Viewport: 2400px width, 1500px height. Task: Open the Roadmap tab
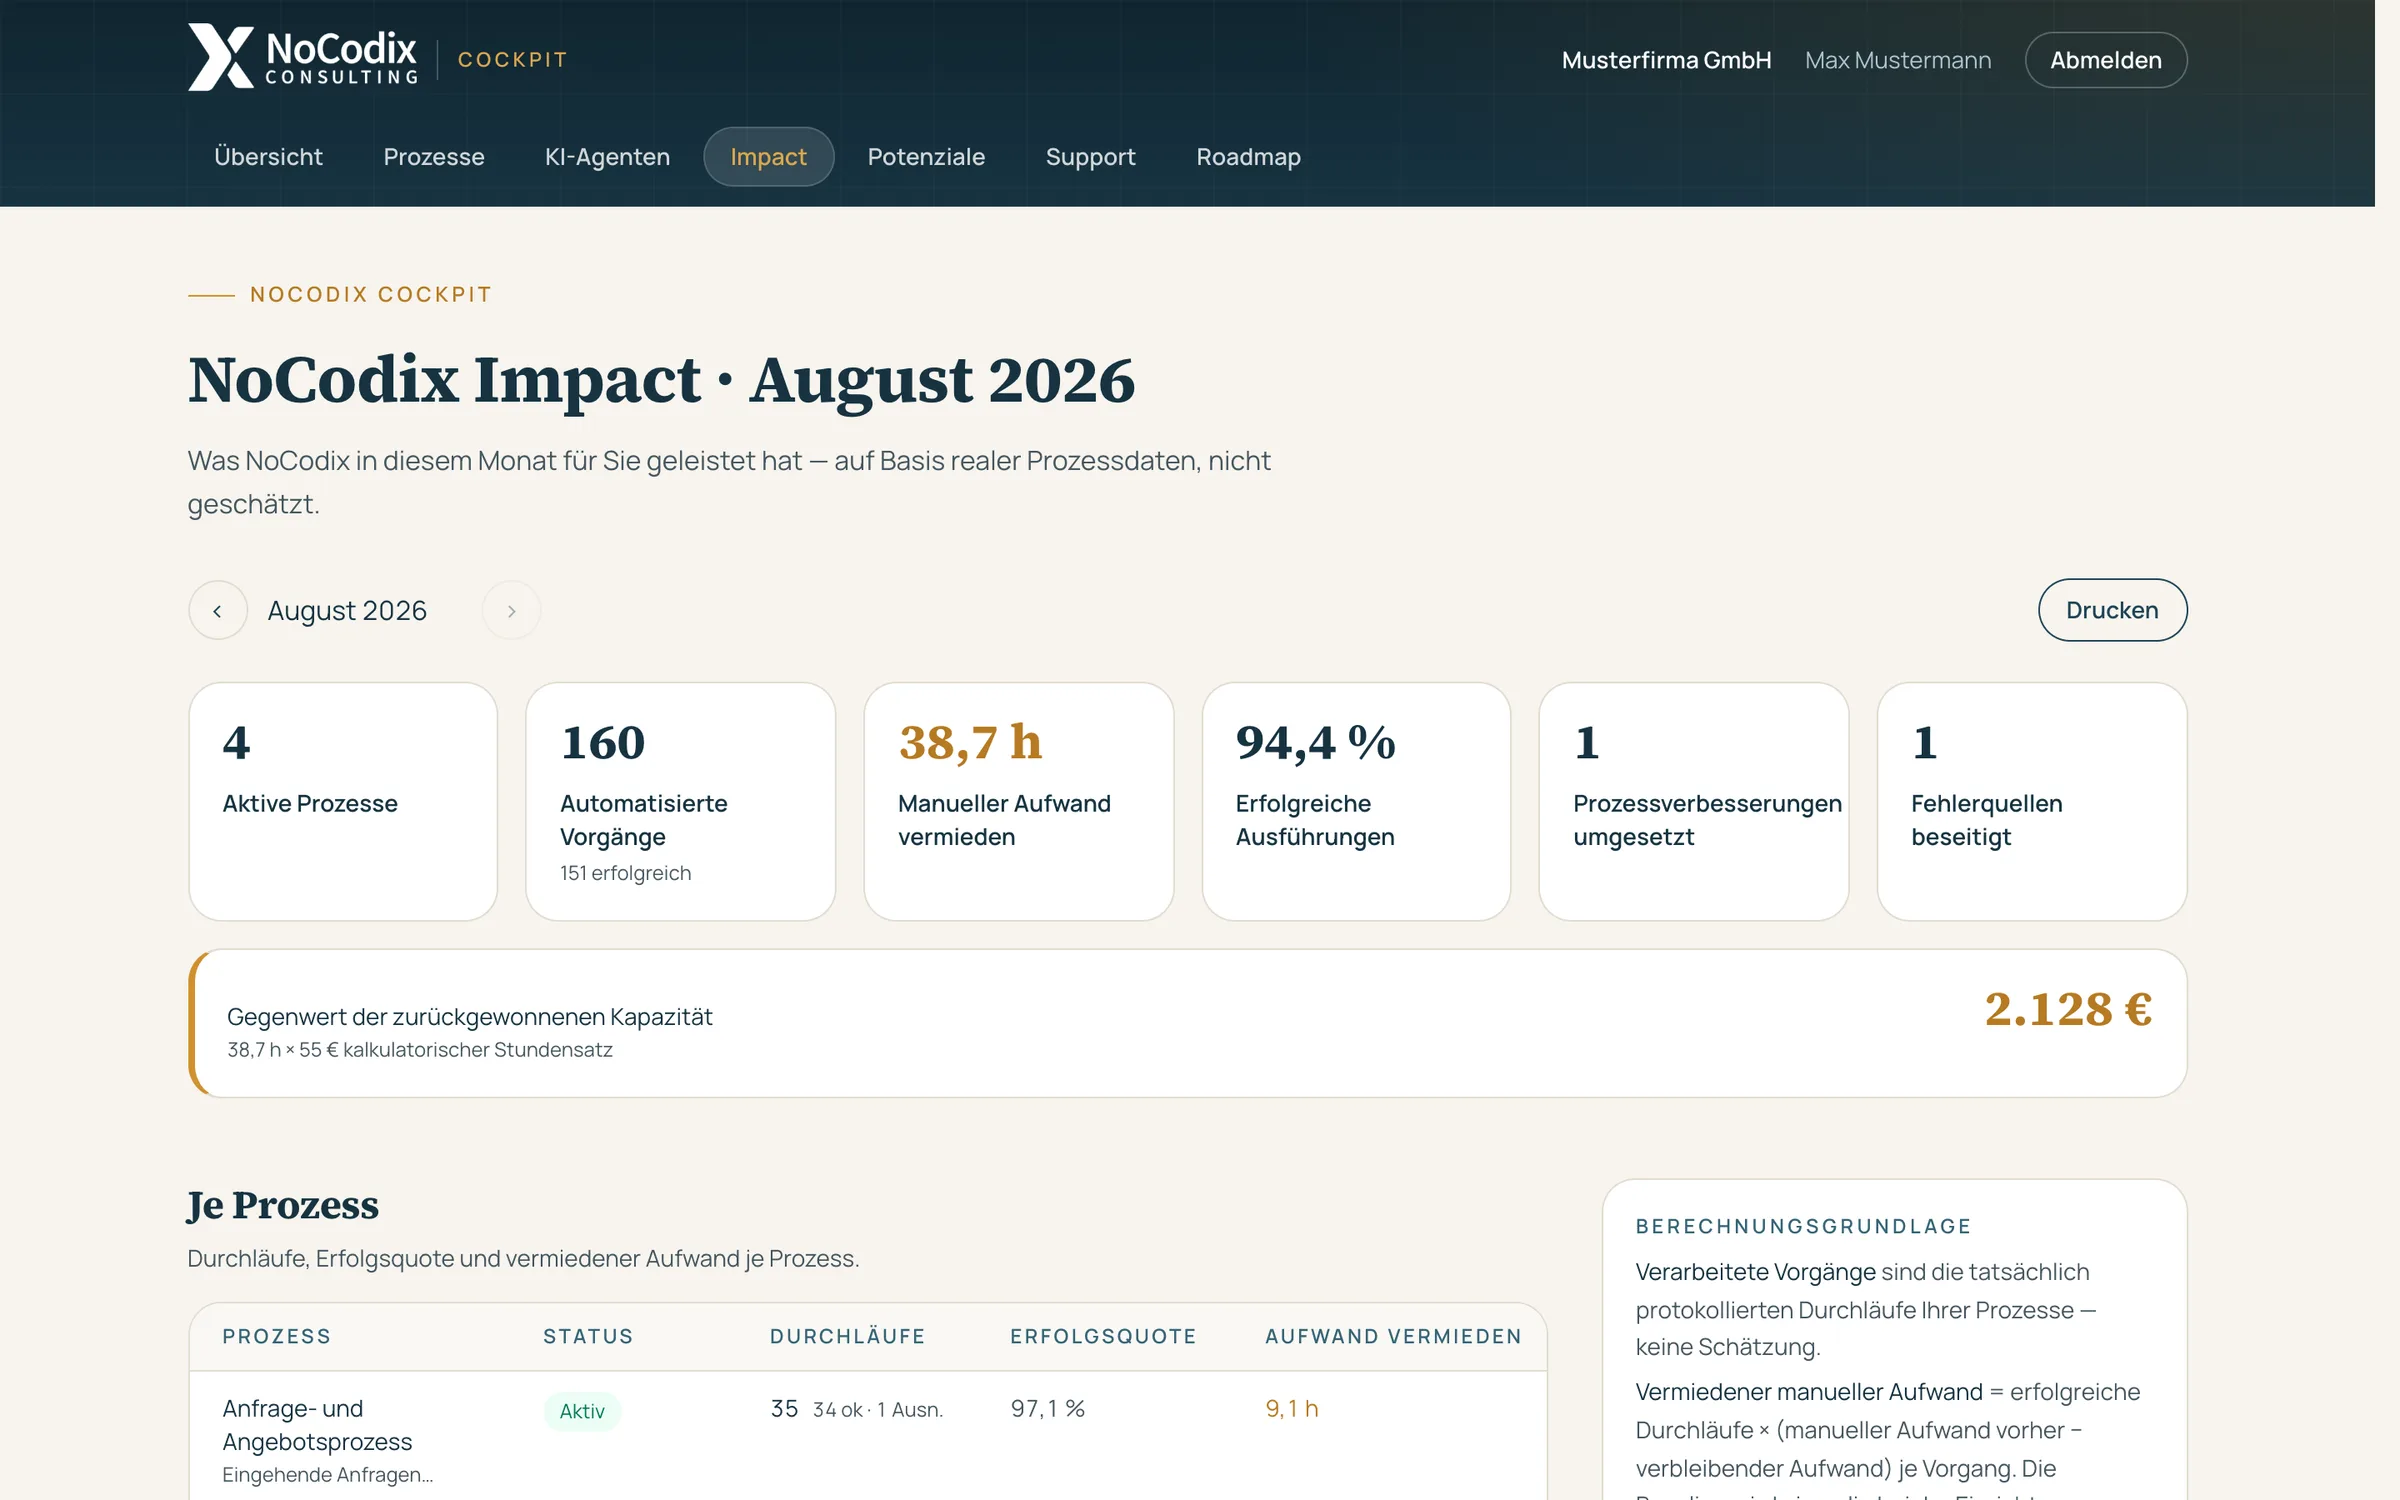click(x=1248, y=157)
